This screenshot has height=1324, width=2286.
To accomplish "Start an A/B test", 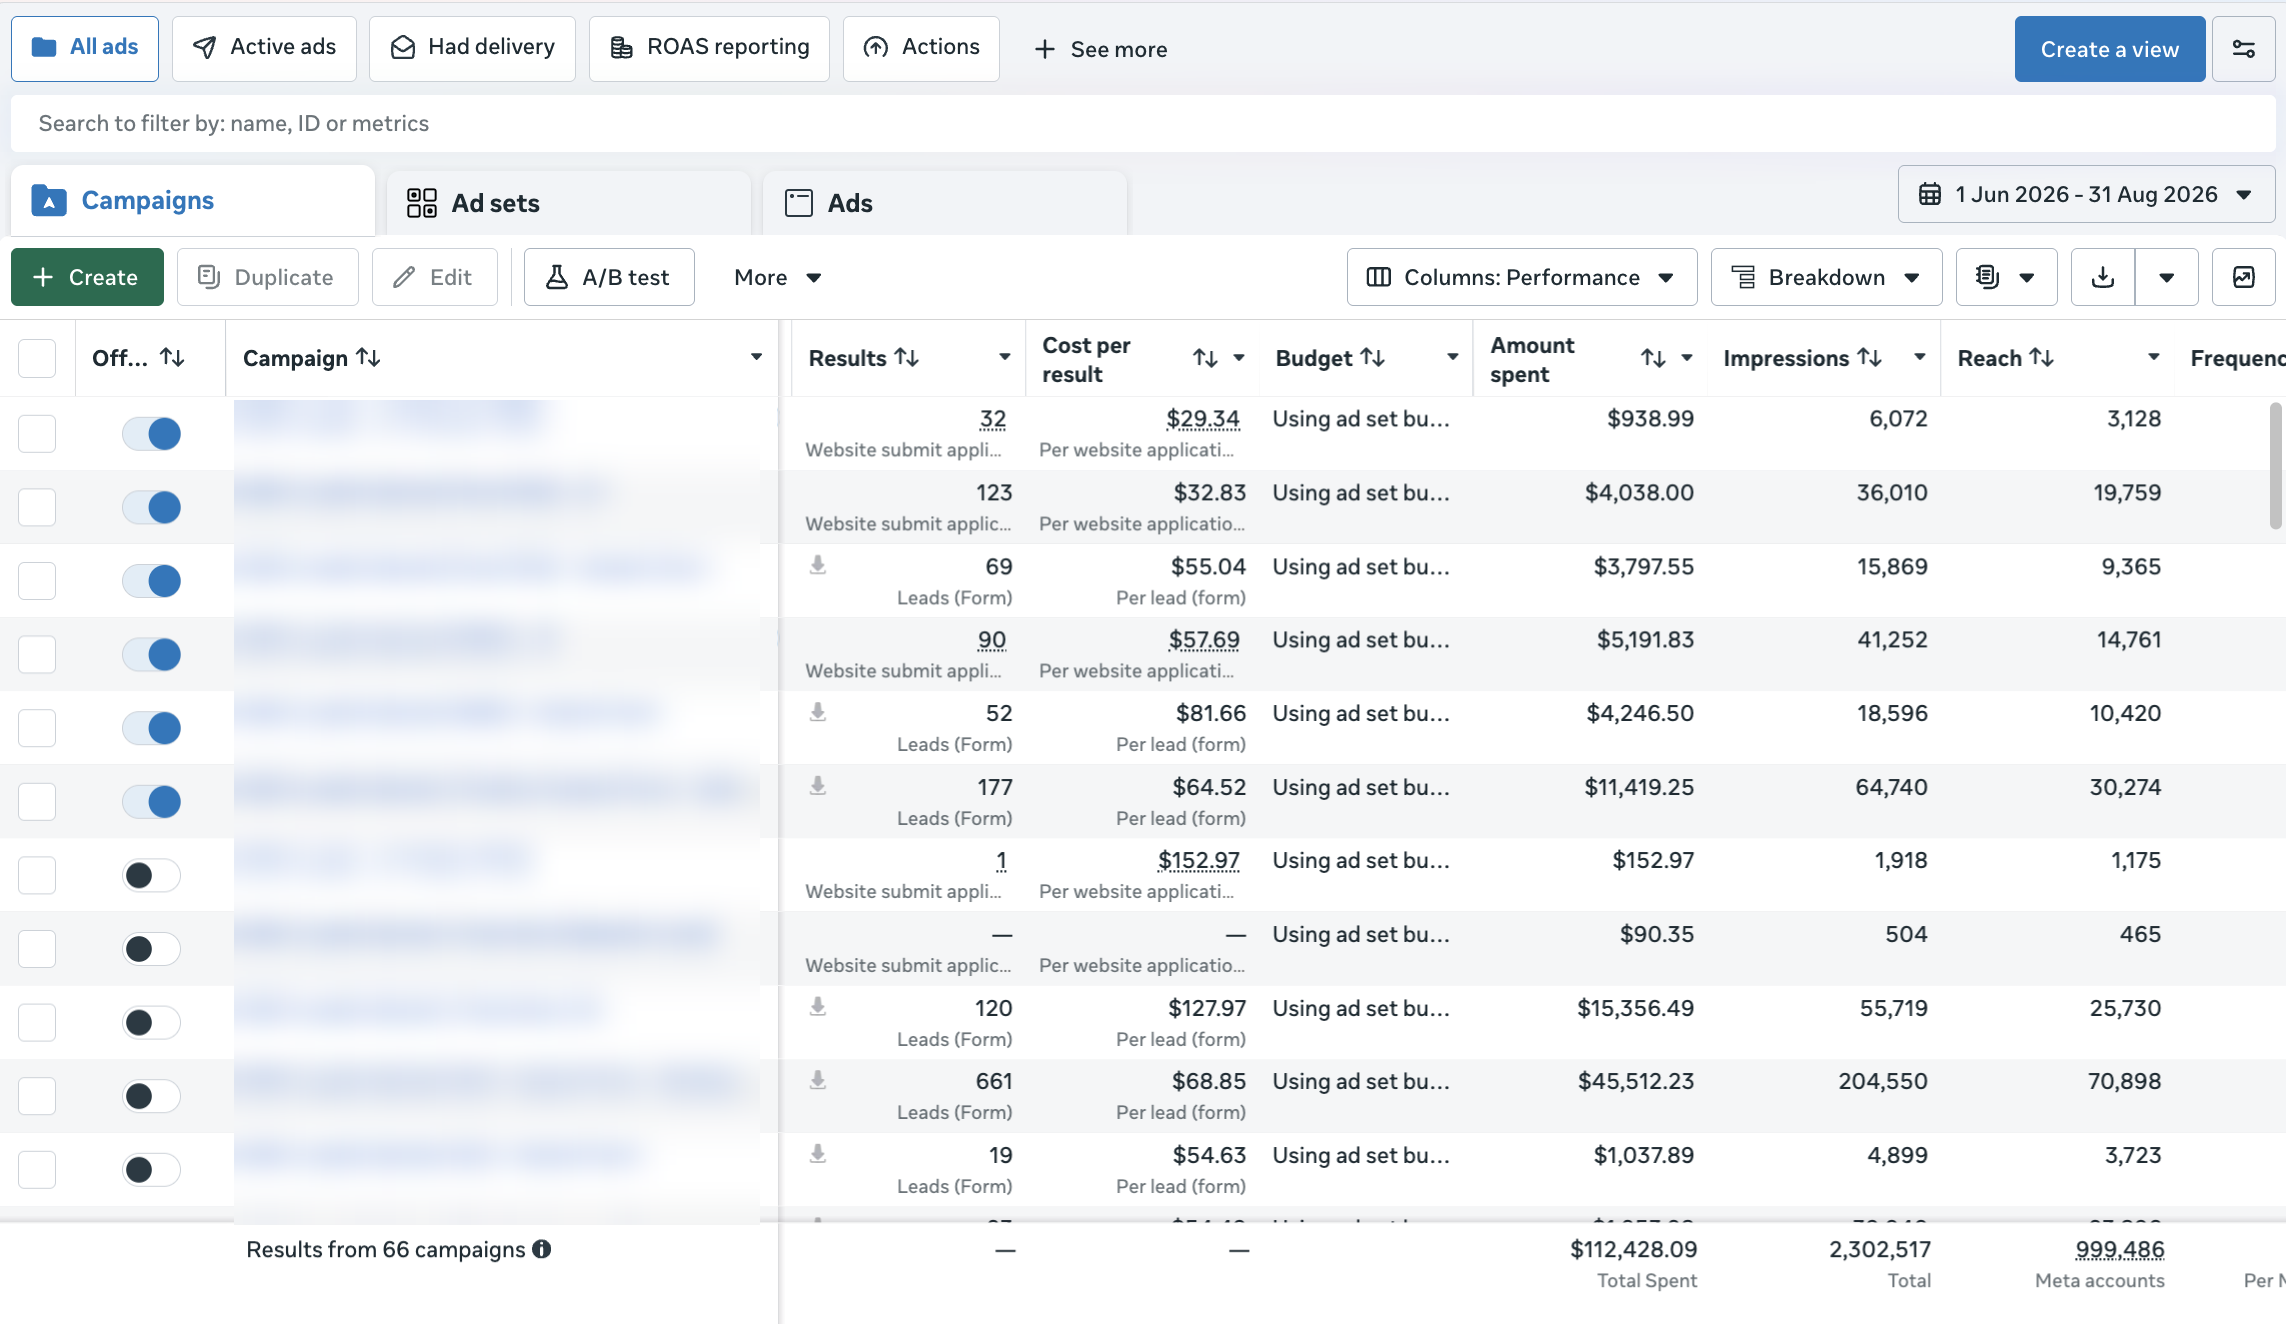I will (x=609, y=277).
